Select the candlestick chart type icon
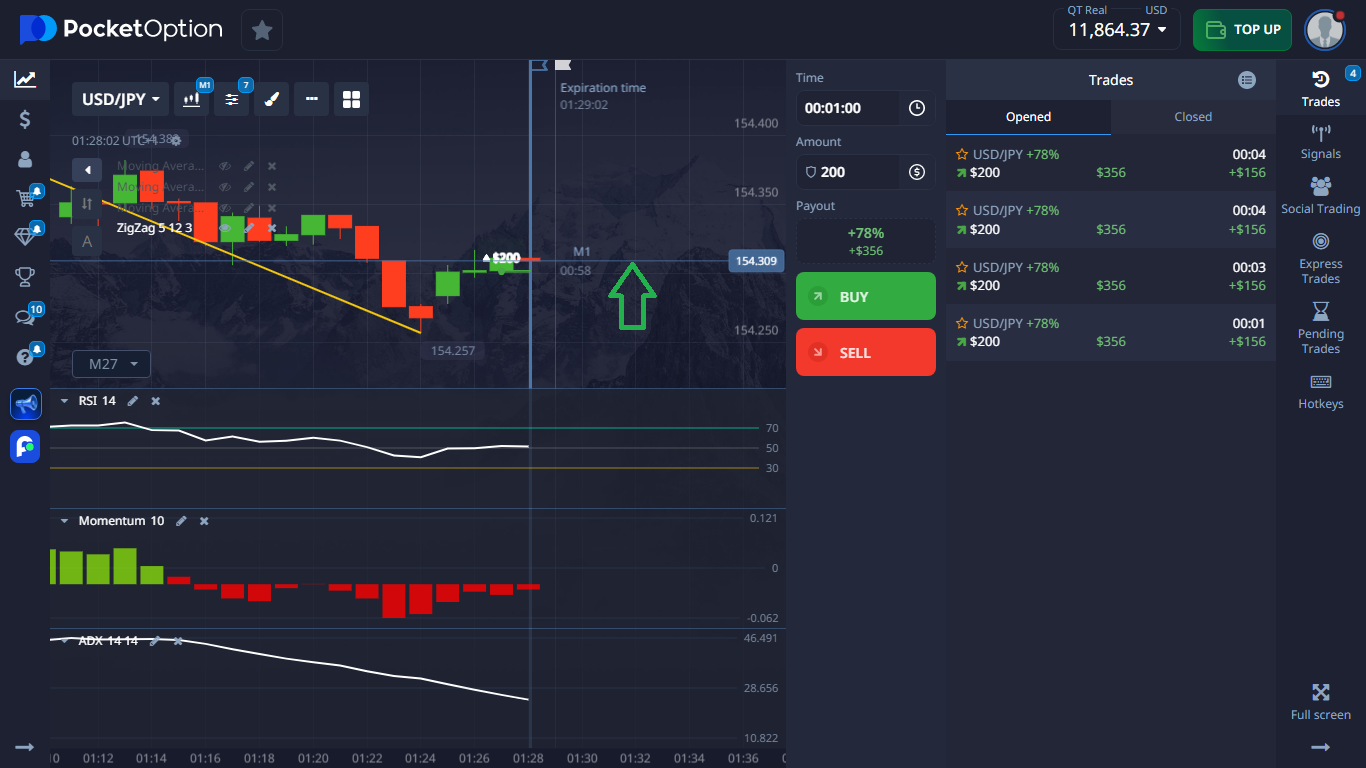Viewport: 1366px width, 768px height. (x=192, y=99)
